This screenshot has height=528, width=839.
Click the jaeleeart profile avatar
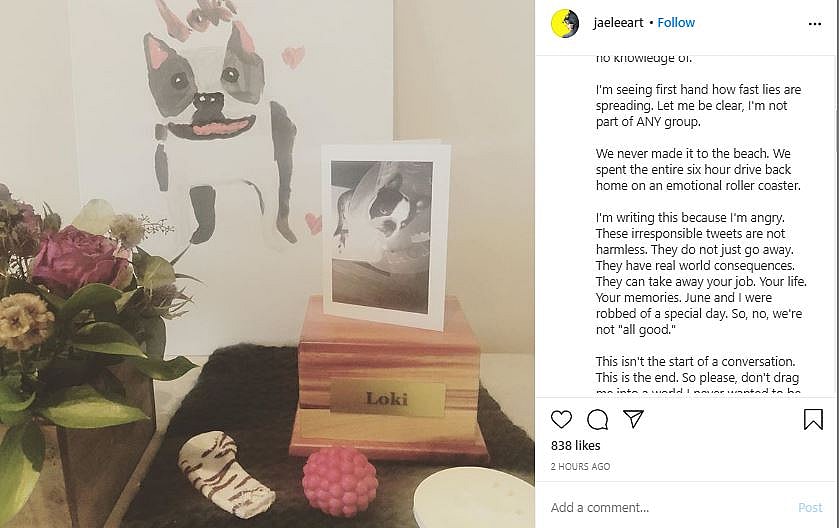(565, 24)
